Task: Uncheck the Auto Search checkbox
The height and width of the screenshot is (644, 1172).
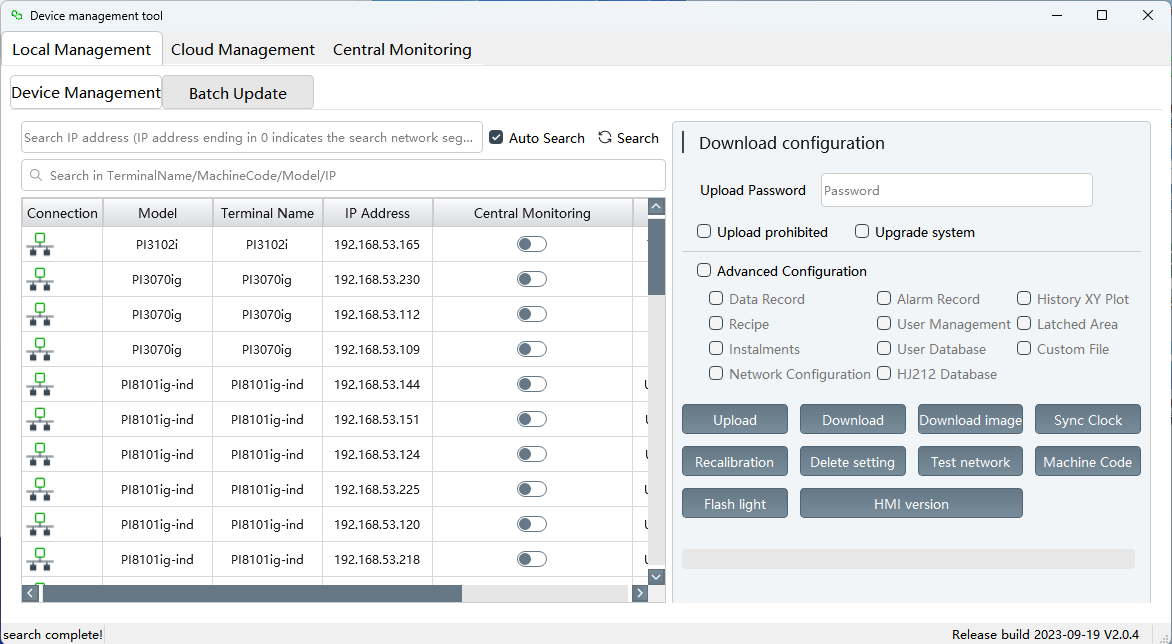Action: pos(496,137)
